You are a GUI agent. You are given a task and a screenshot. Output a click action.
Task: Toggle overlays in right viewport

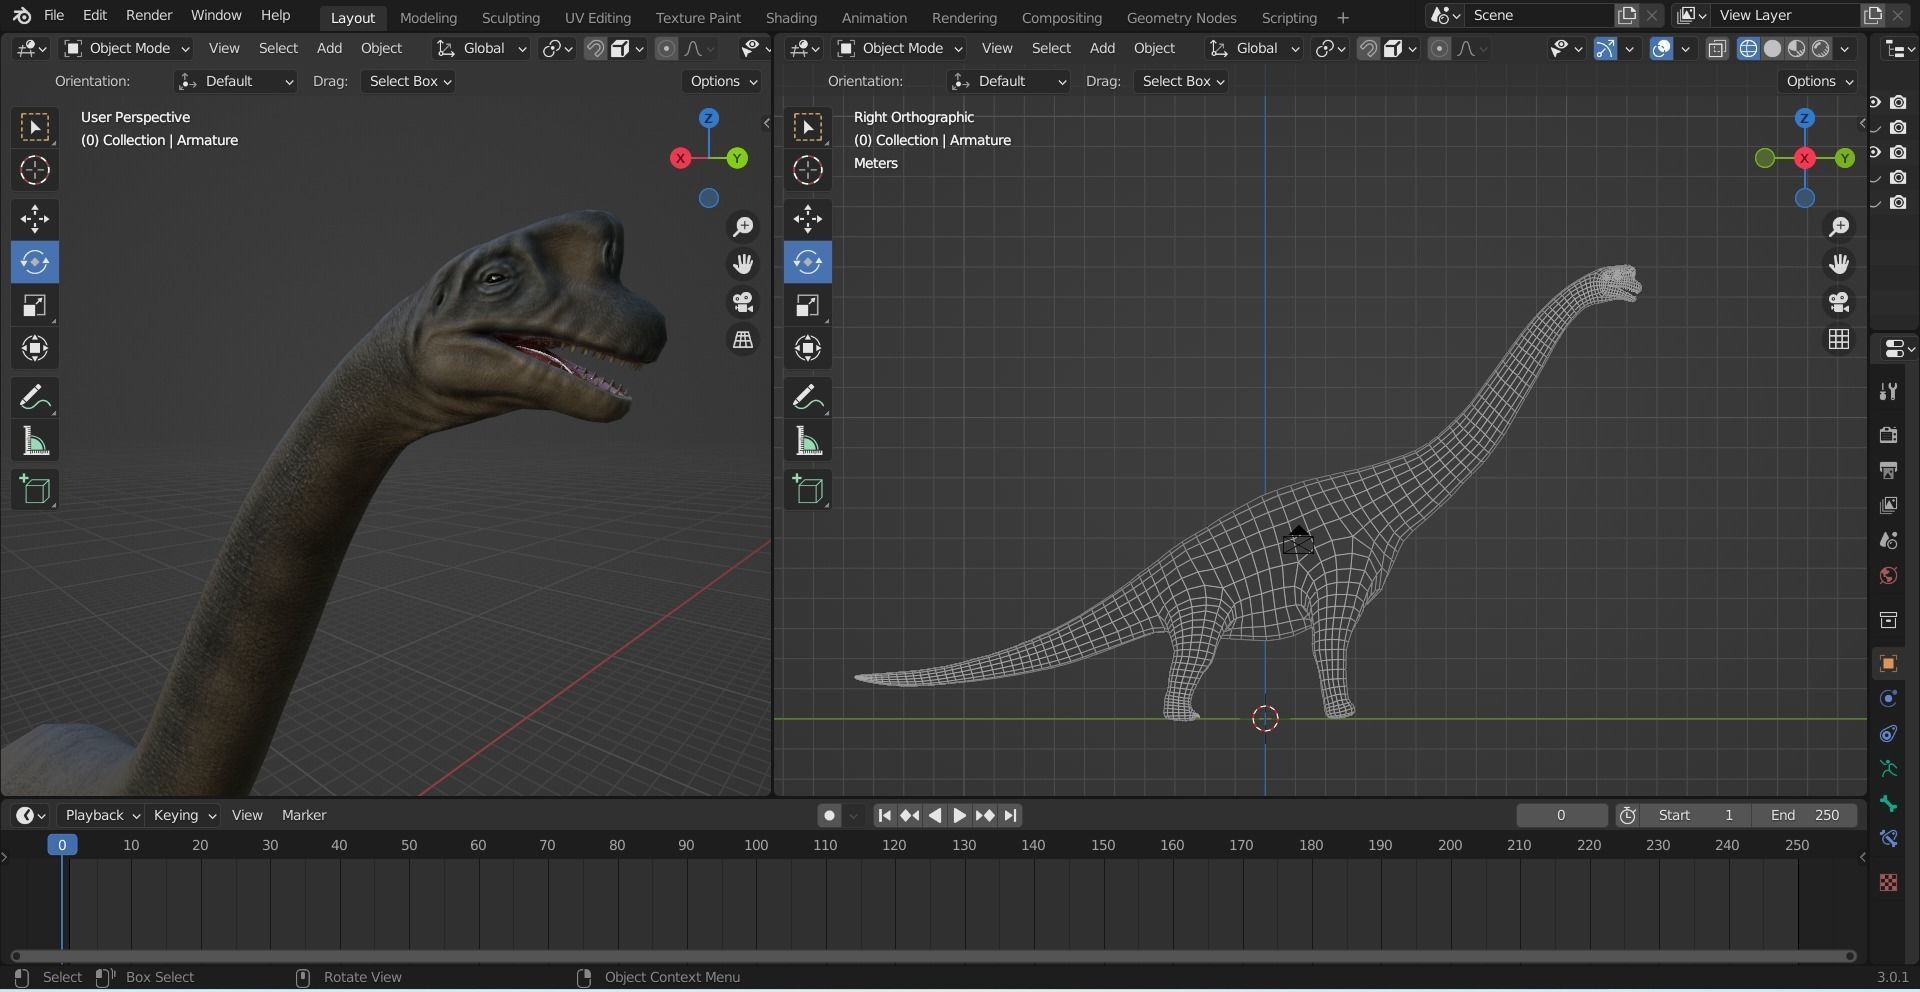1661,48
